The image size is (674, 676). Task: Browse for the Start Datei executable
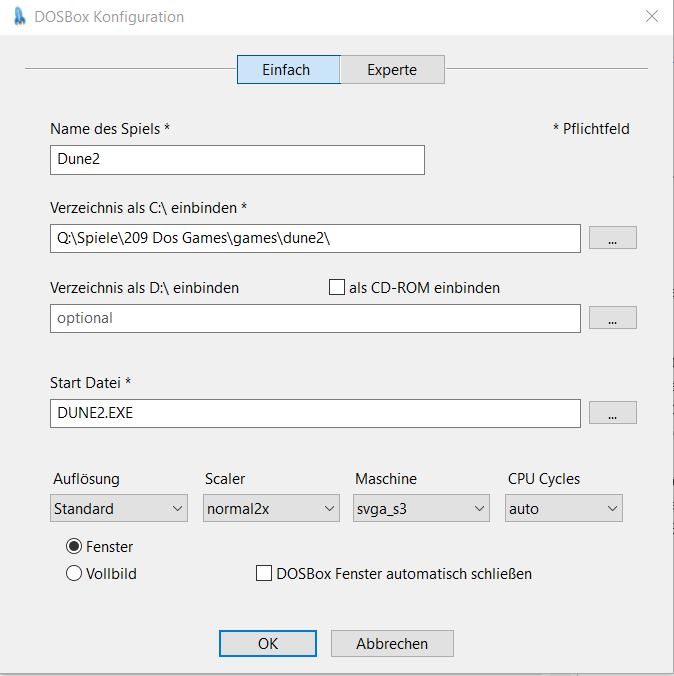tap(612, 413)
